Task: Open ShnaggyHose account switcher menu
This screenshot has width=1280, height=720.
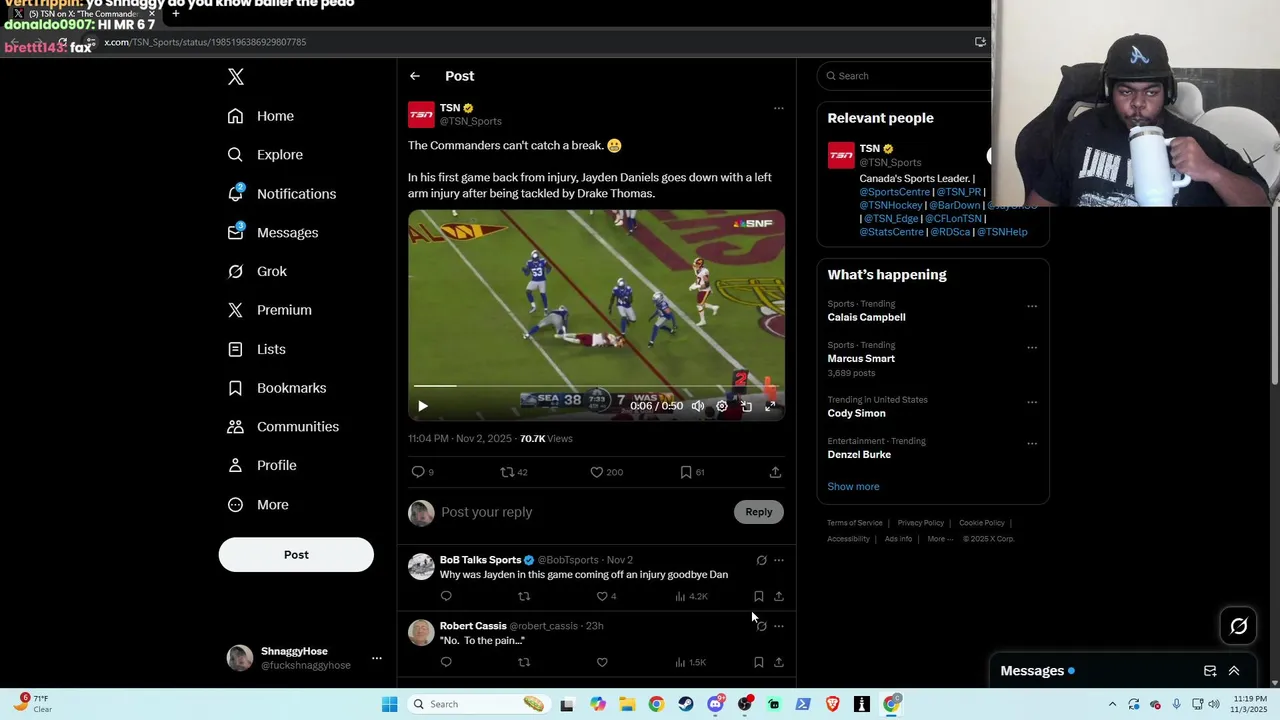Action: coord(304,658)
